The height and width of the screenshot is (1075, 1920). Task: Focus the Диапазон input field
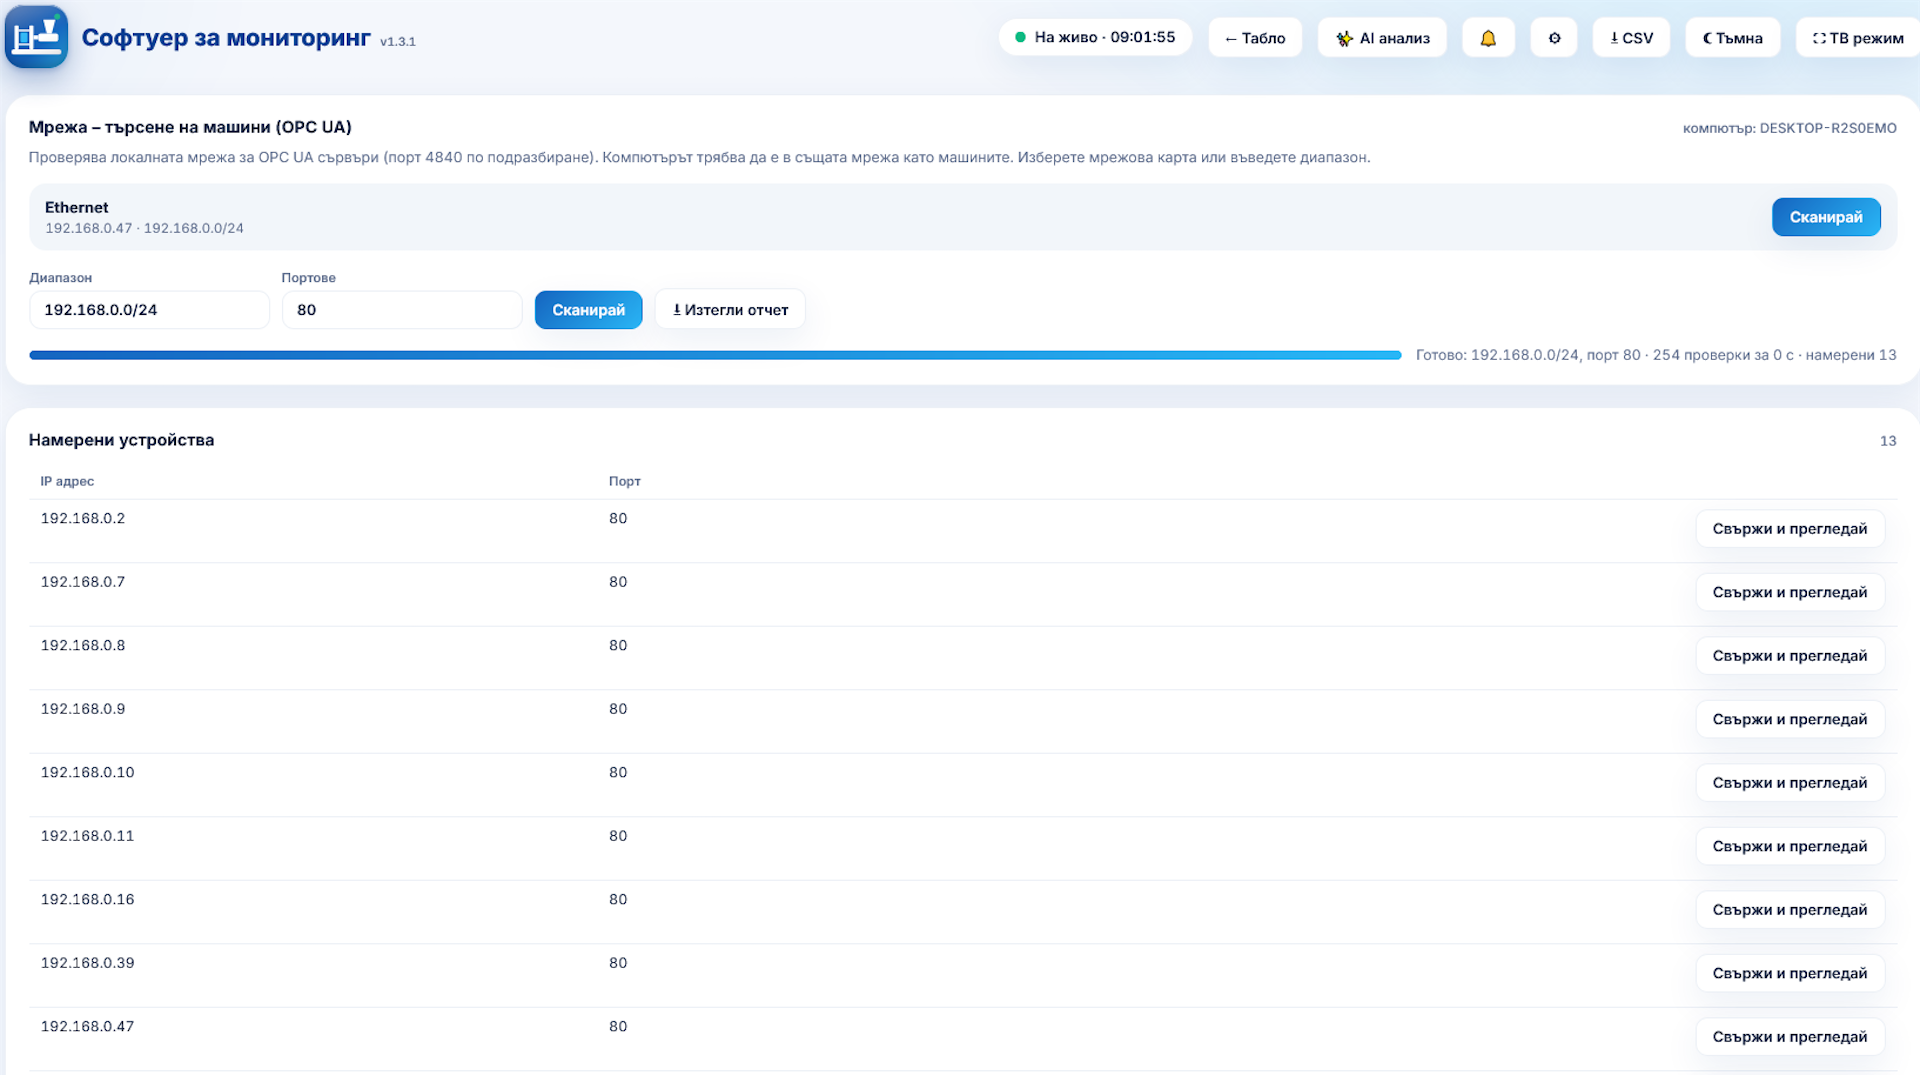point(149,310)
